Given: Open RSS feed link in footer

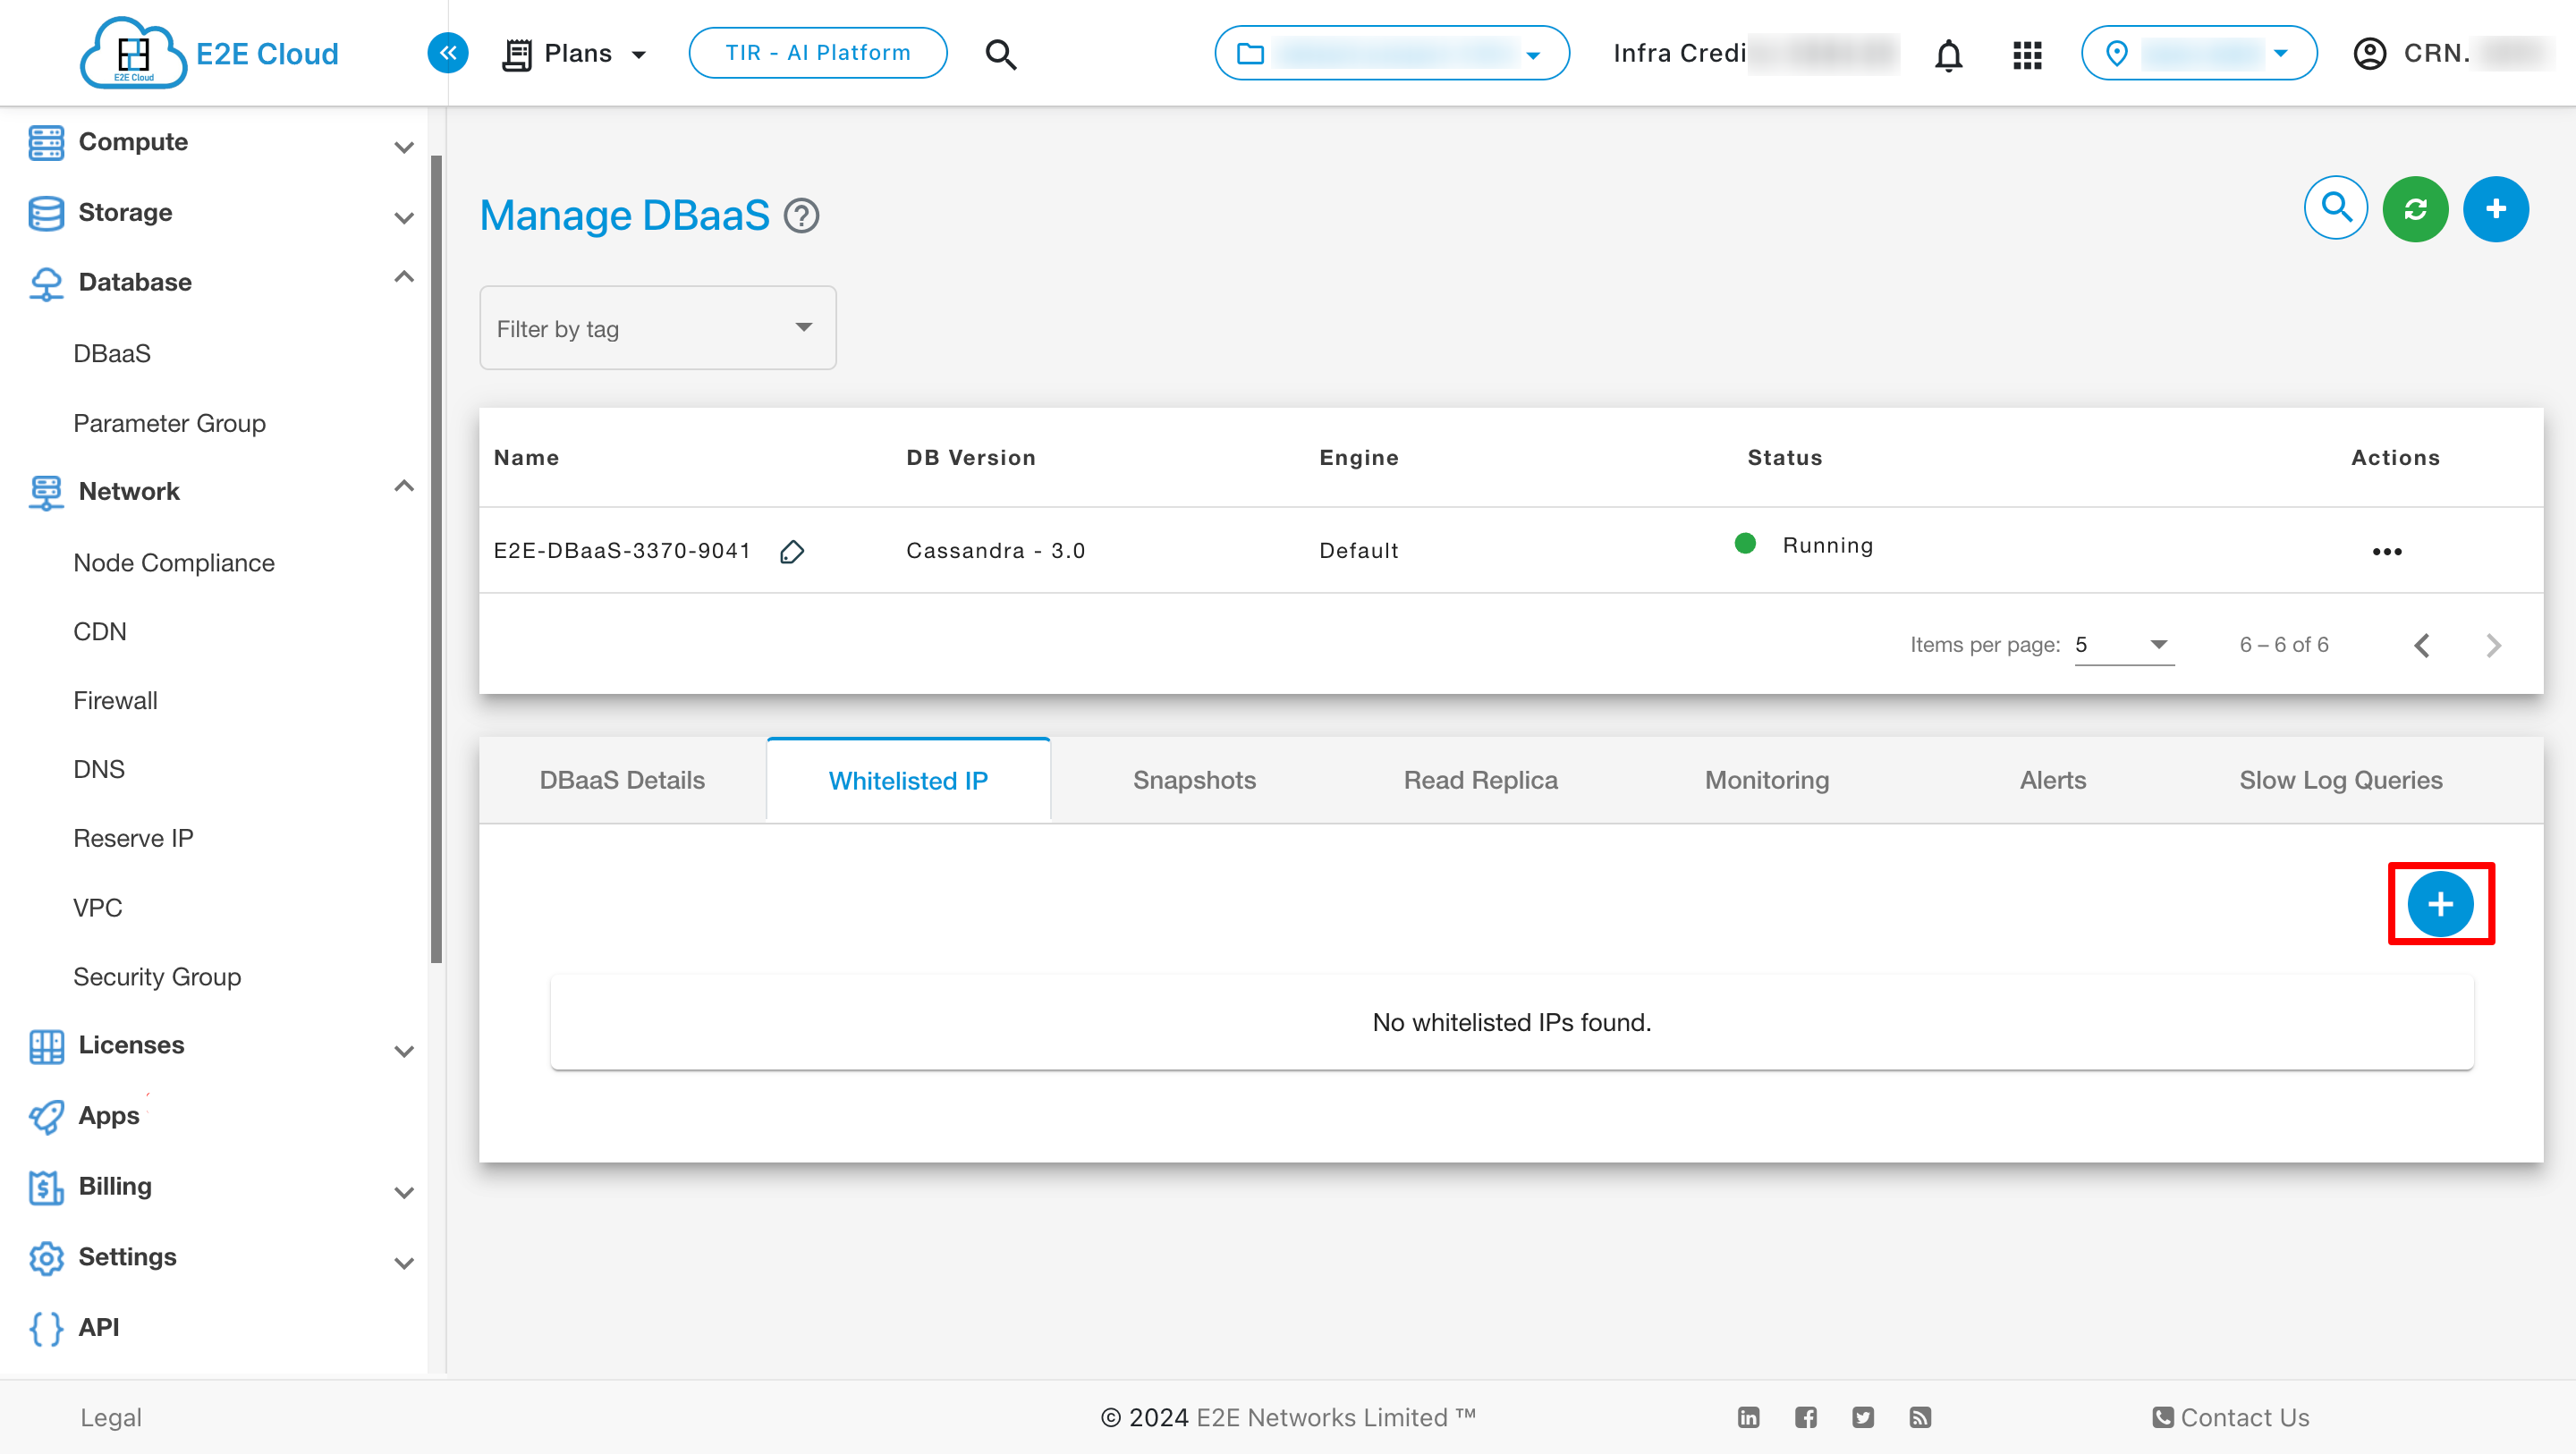Looking at the screenshot, I should pos(1920,1417).
